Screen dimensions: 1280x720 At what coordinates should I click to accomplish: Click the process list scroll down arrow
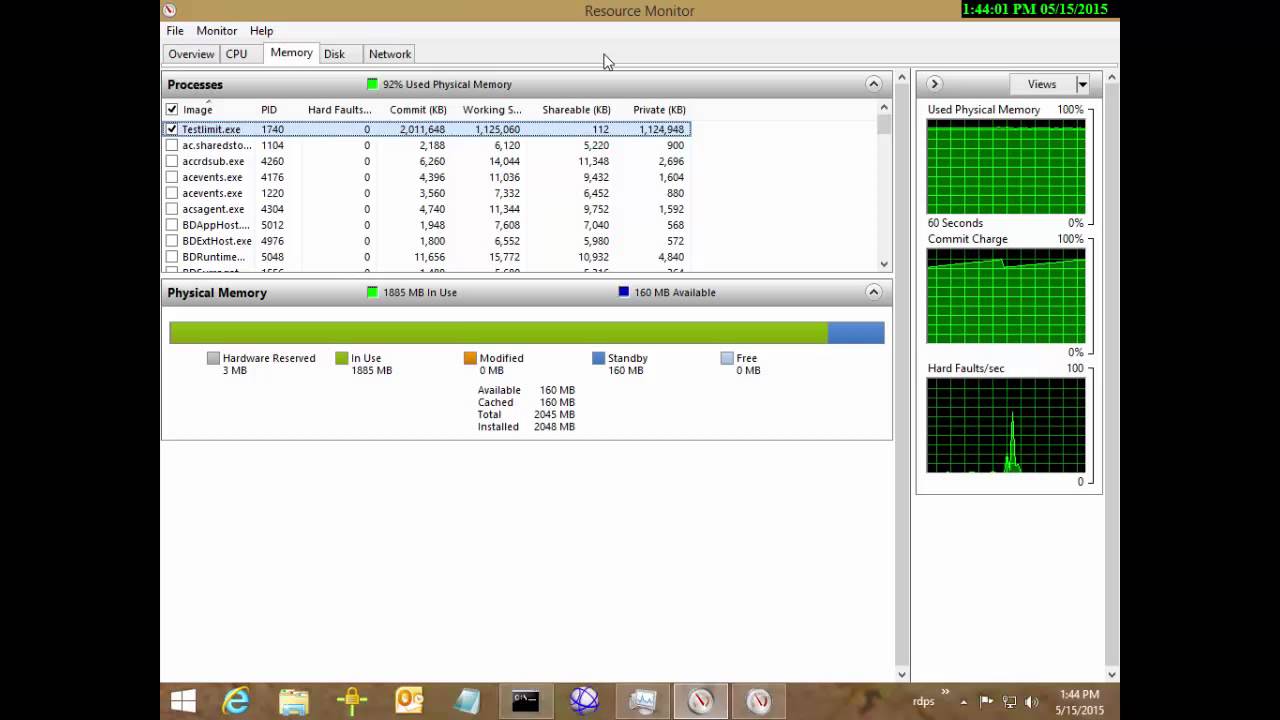[x=884, y=264]
